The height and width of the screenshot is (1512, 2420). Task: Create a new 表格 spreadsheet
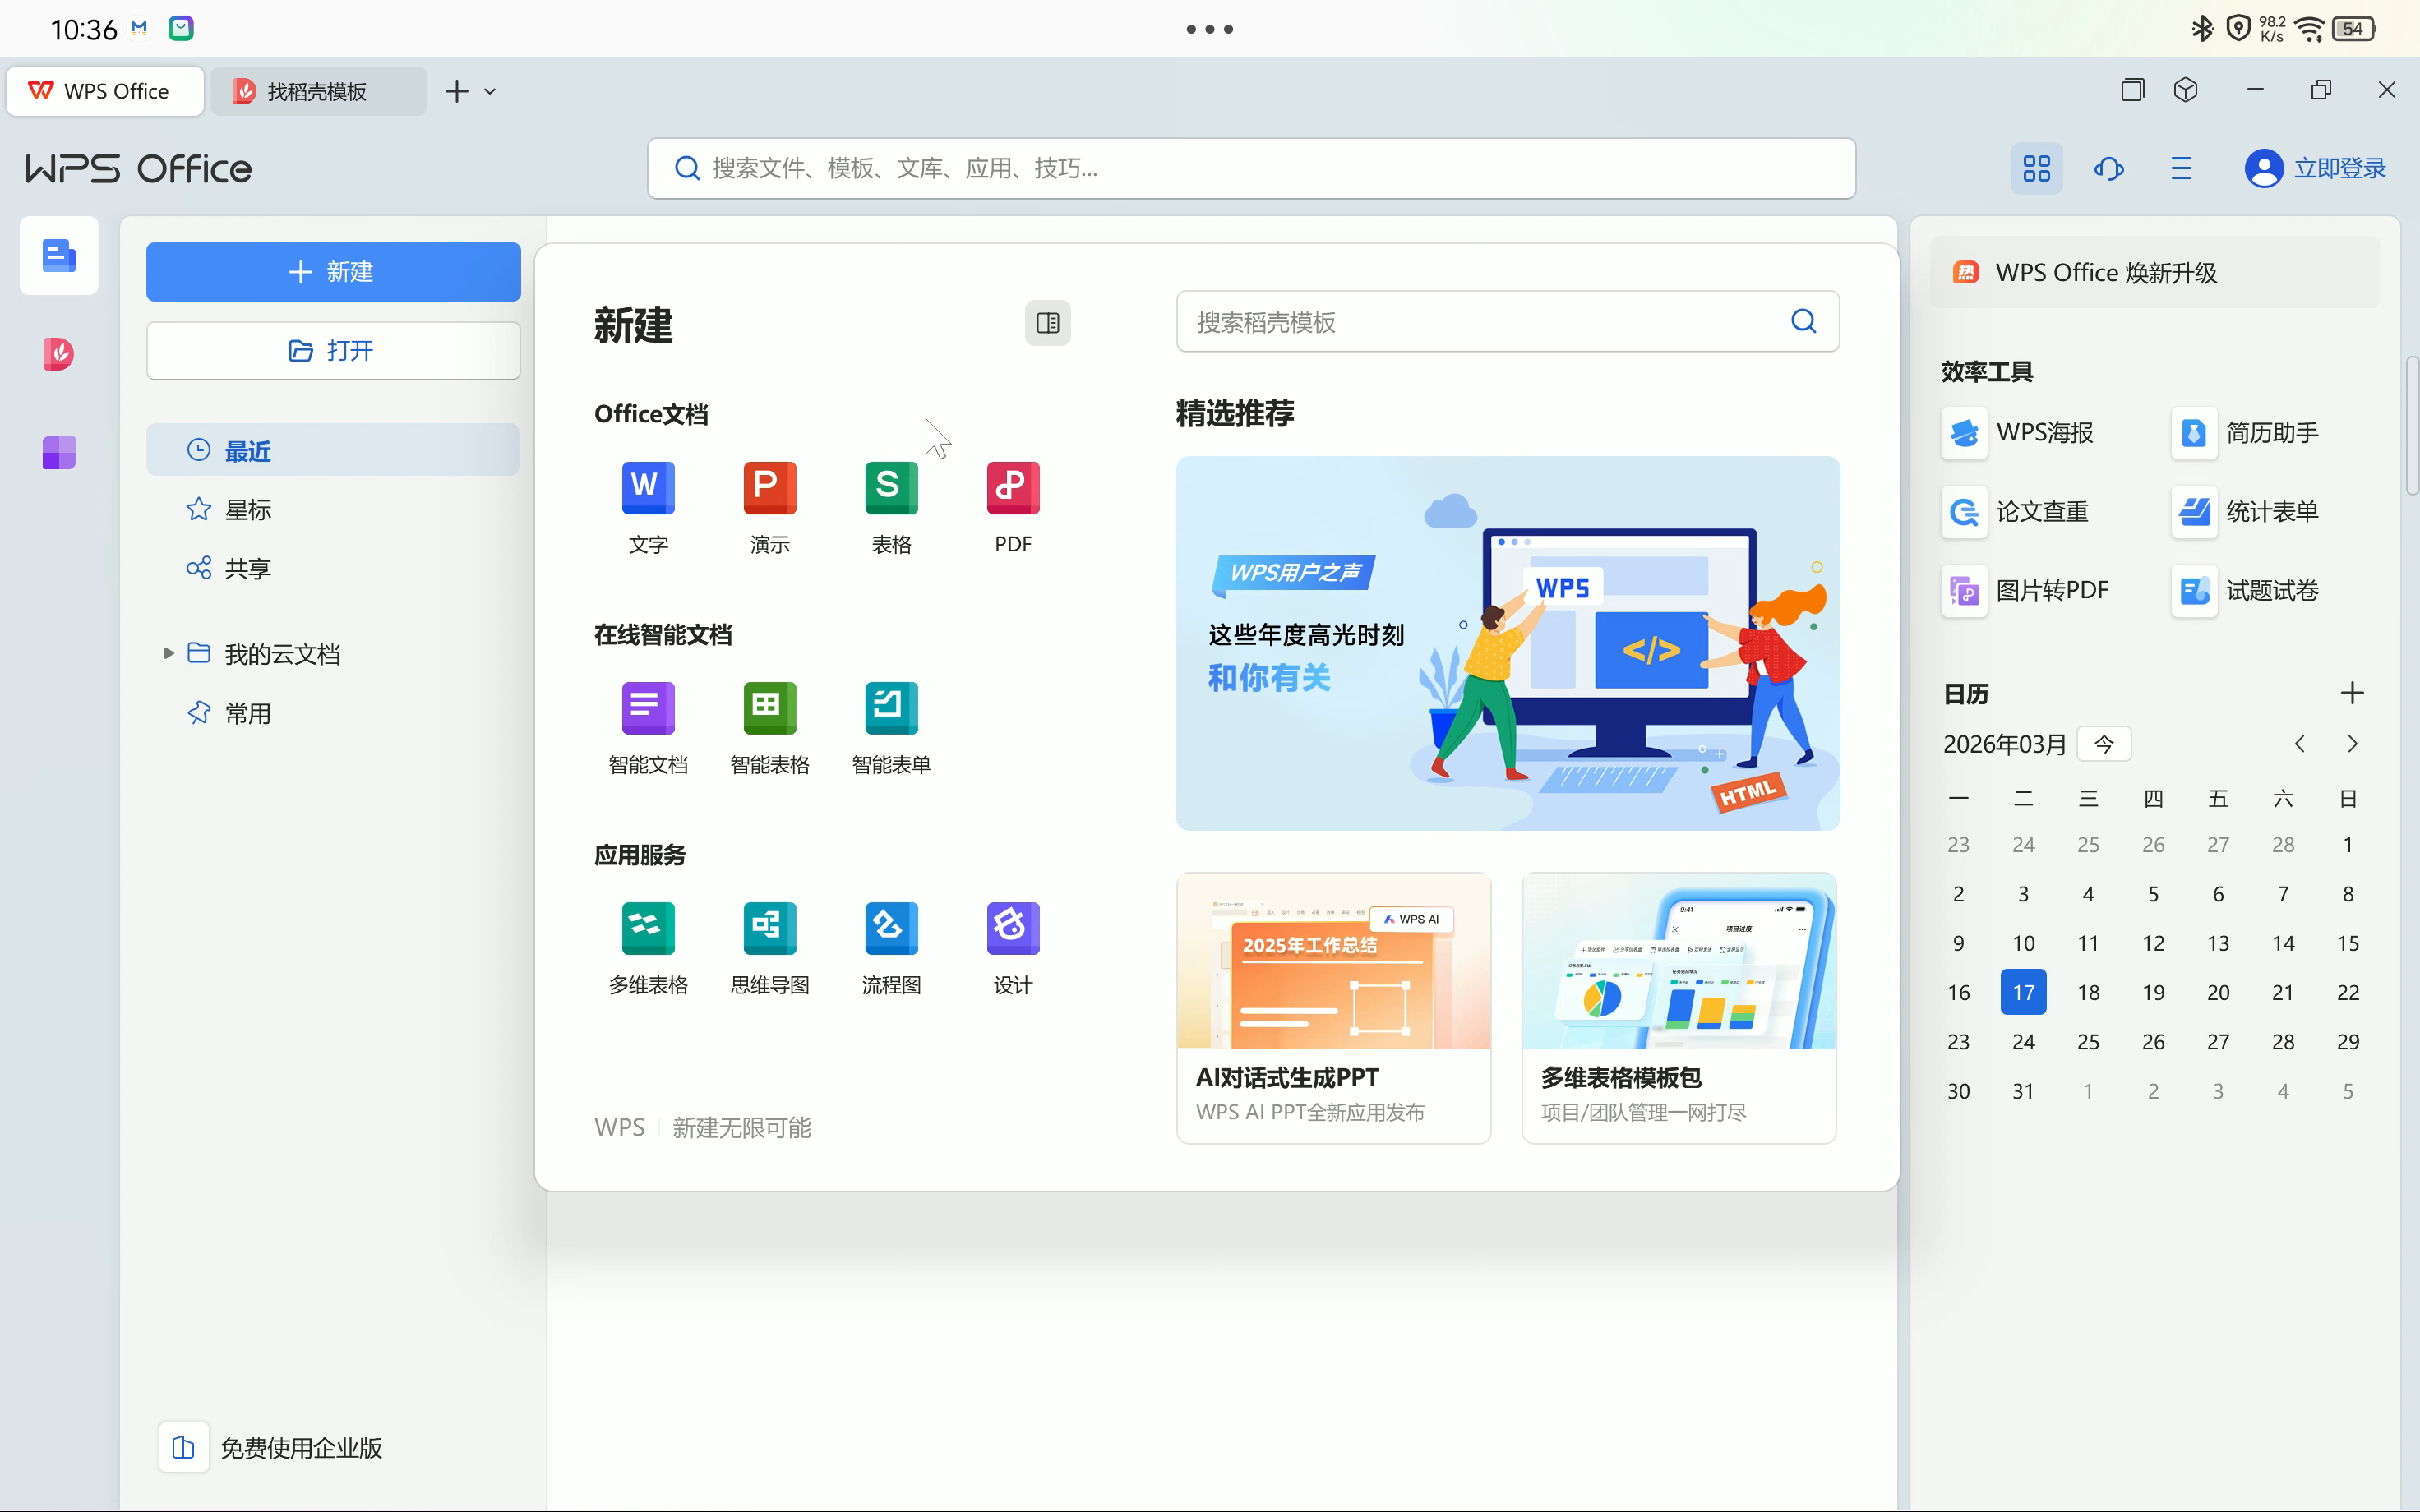891,488
